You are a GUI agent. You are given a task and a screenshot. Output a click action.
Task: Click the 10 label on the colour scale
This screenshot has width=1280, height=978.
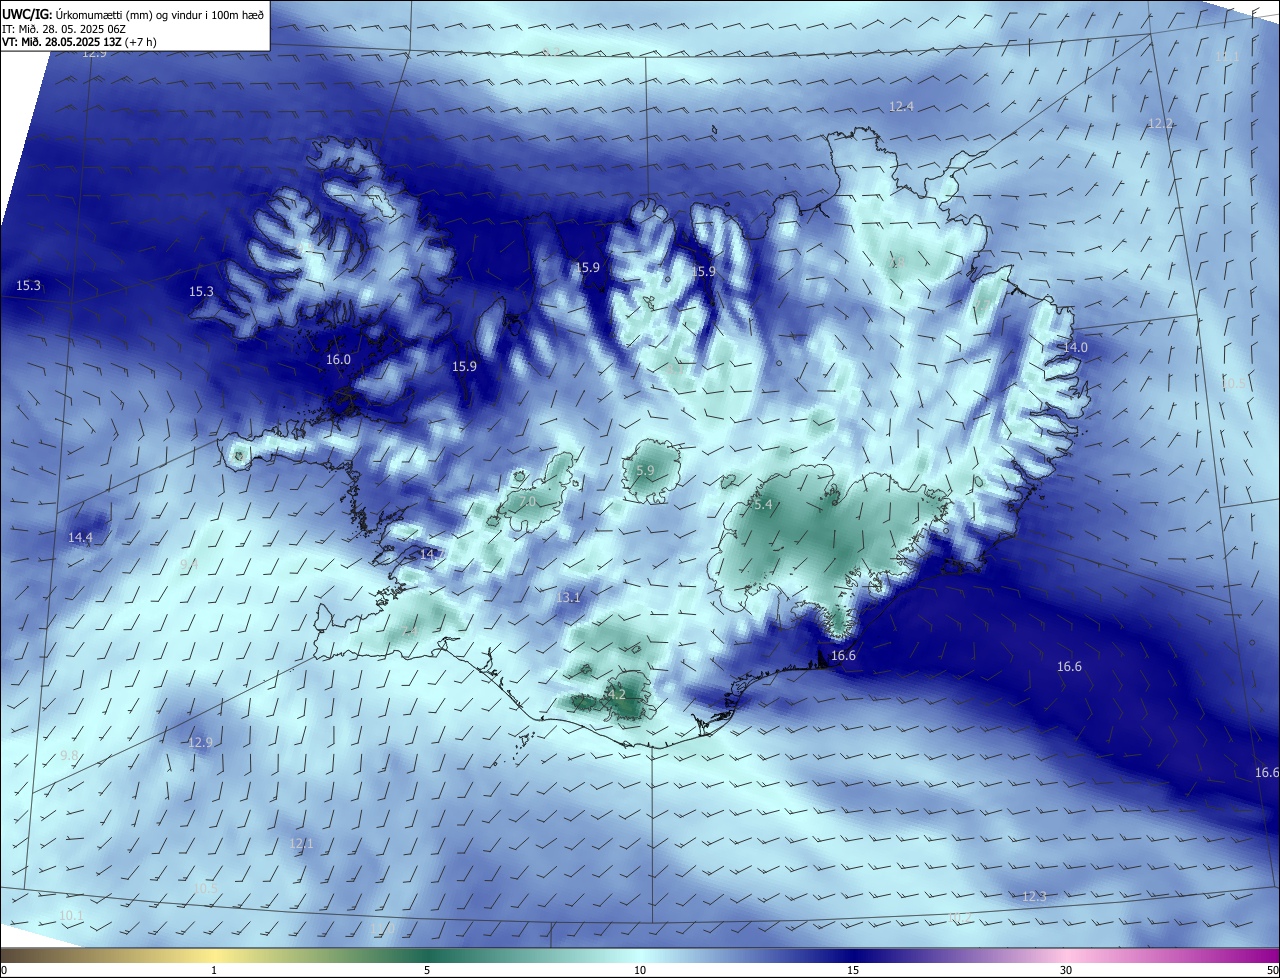[639, 971]
